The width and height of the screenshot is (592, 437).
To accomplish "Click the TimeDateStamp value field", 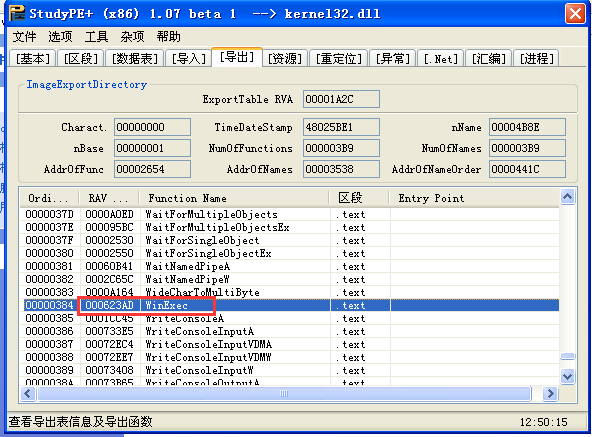I will 341,127.
